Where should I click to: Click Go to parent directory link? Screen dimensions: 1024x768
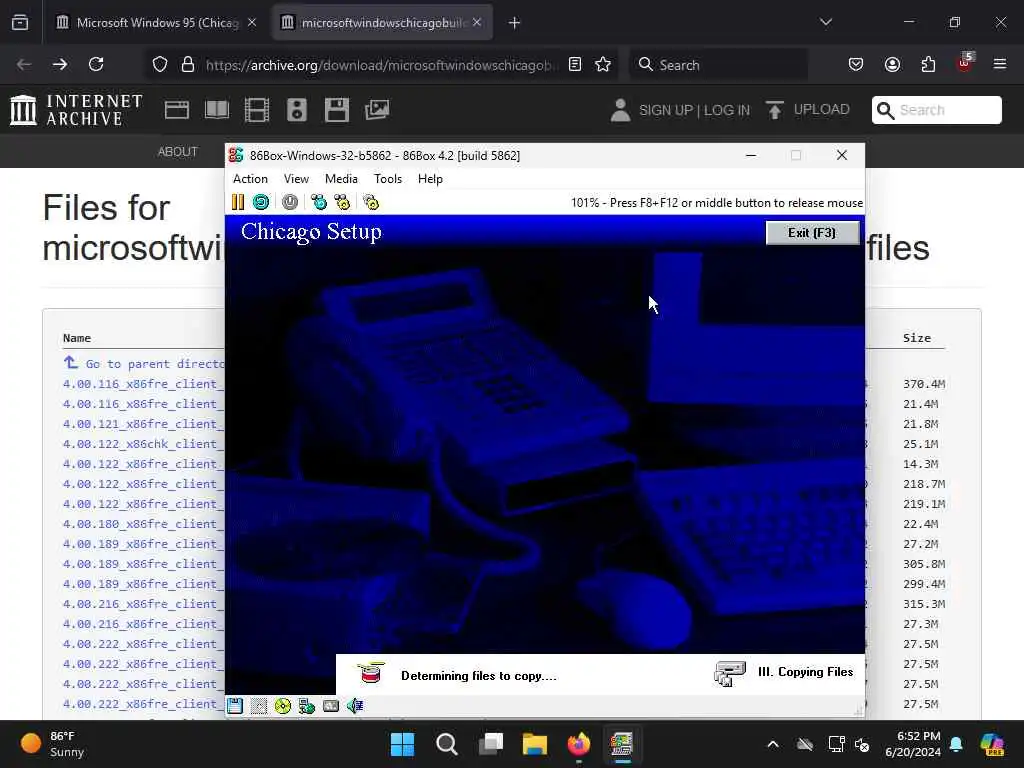pyautogui.click(x=144, y=363)
